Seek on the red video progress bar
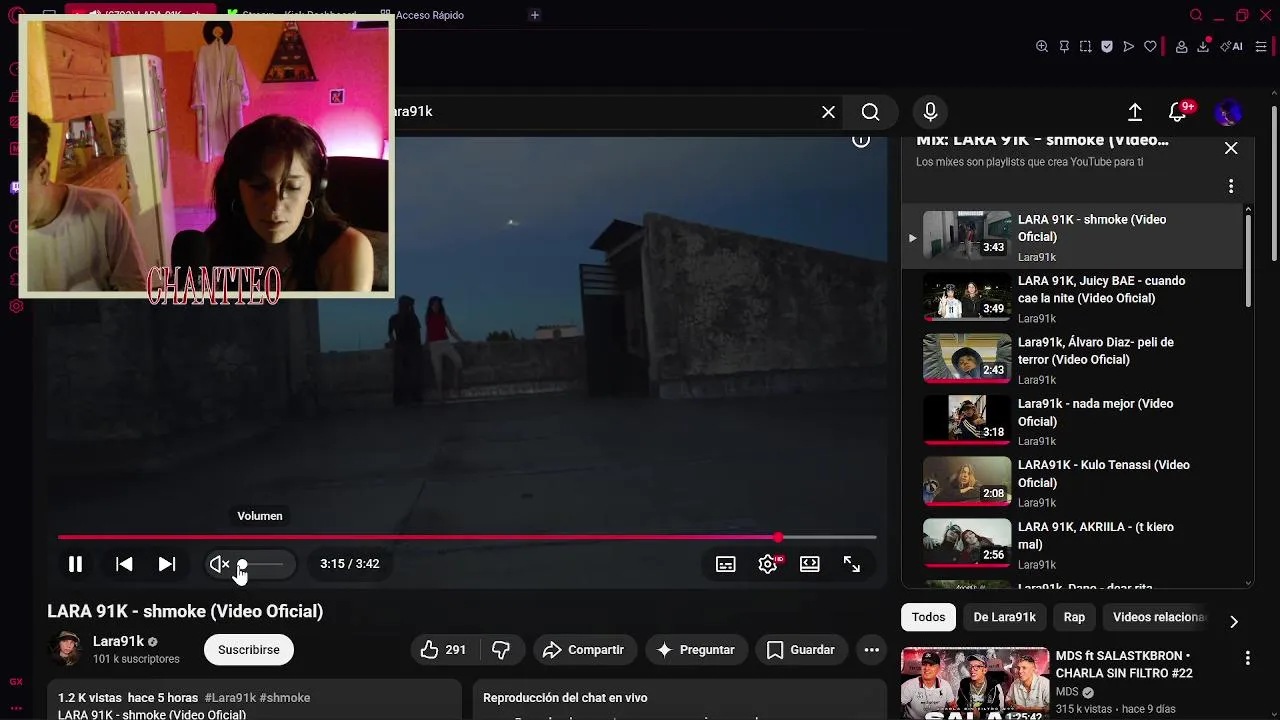1280x720 pixels. (467, 538)
